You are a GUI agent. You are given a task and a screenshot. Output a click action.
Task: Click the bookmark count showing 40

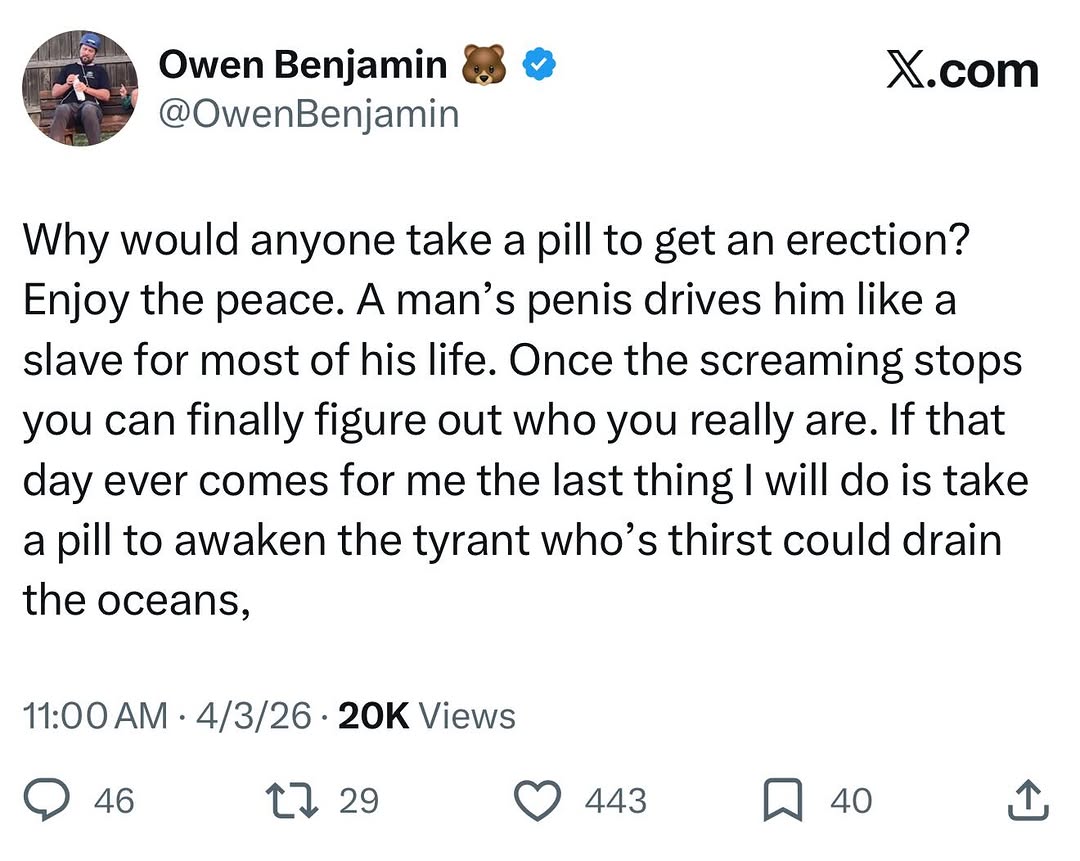point(850,801)
